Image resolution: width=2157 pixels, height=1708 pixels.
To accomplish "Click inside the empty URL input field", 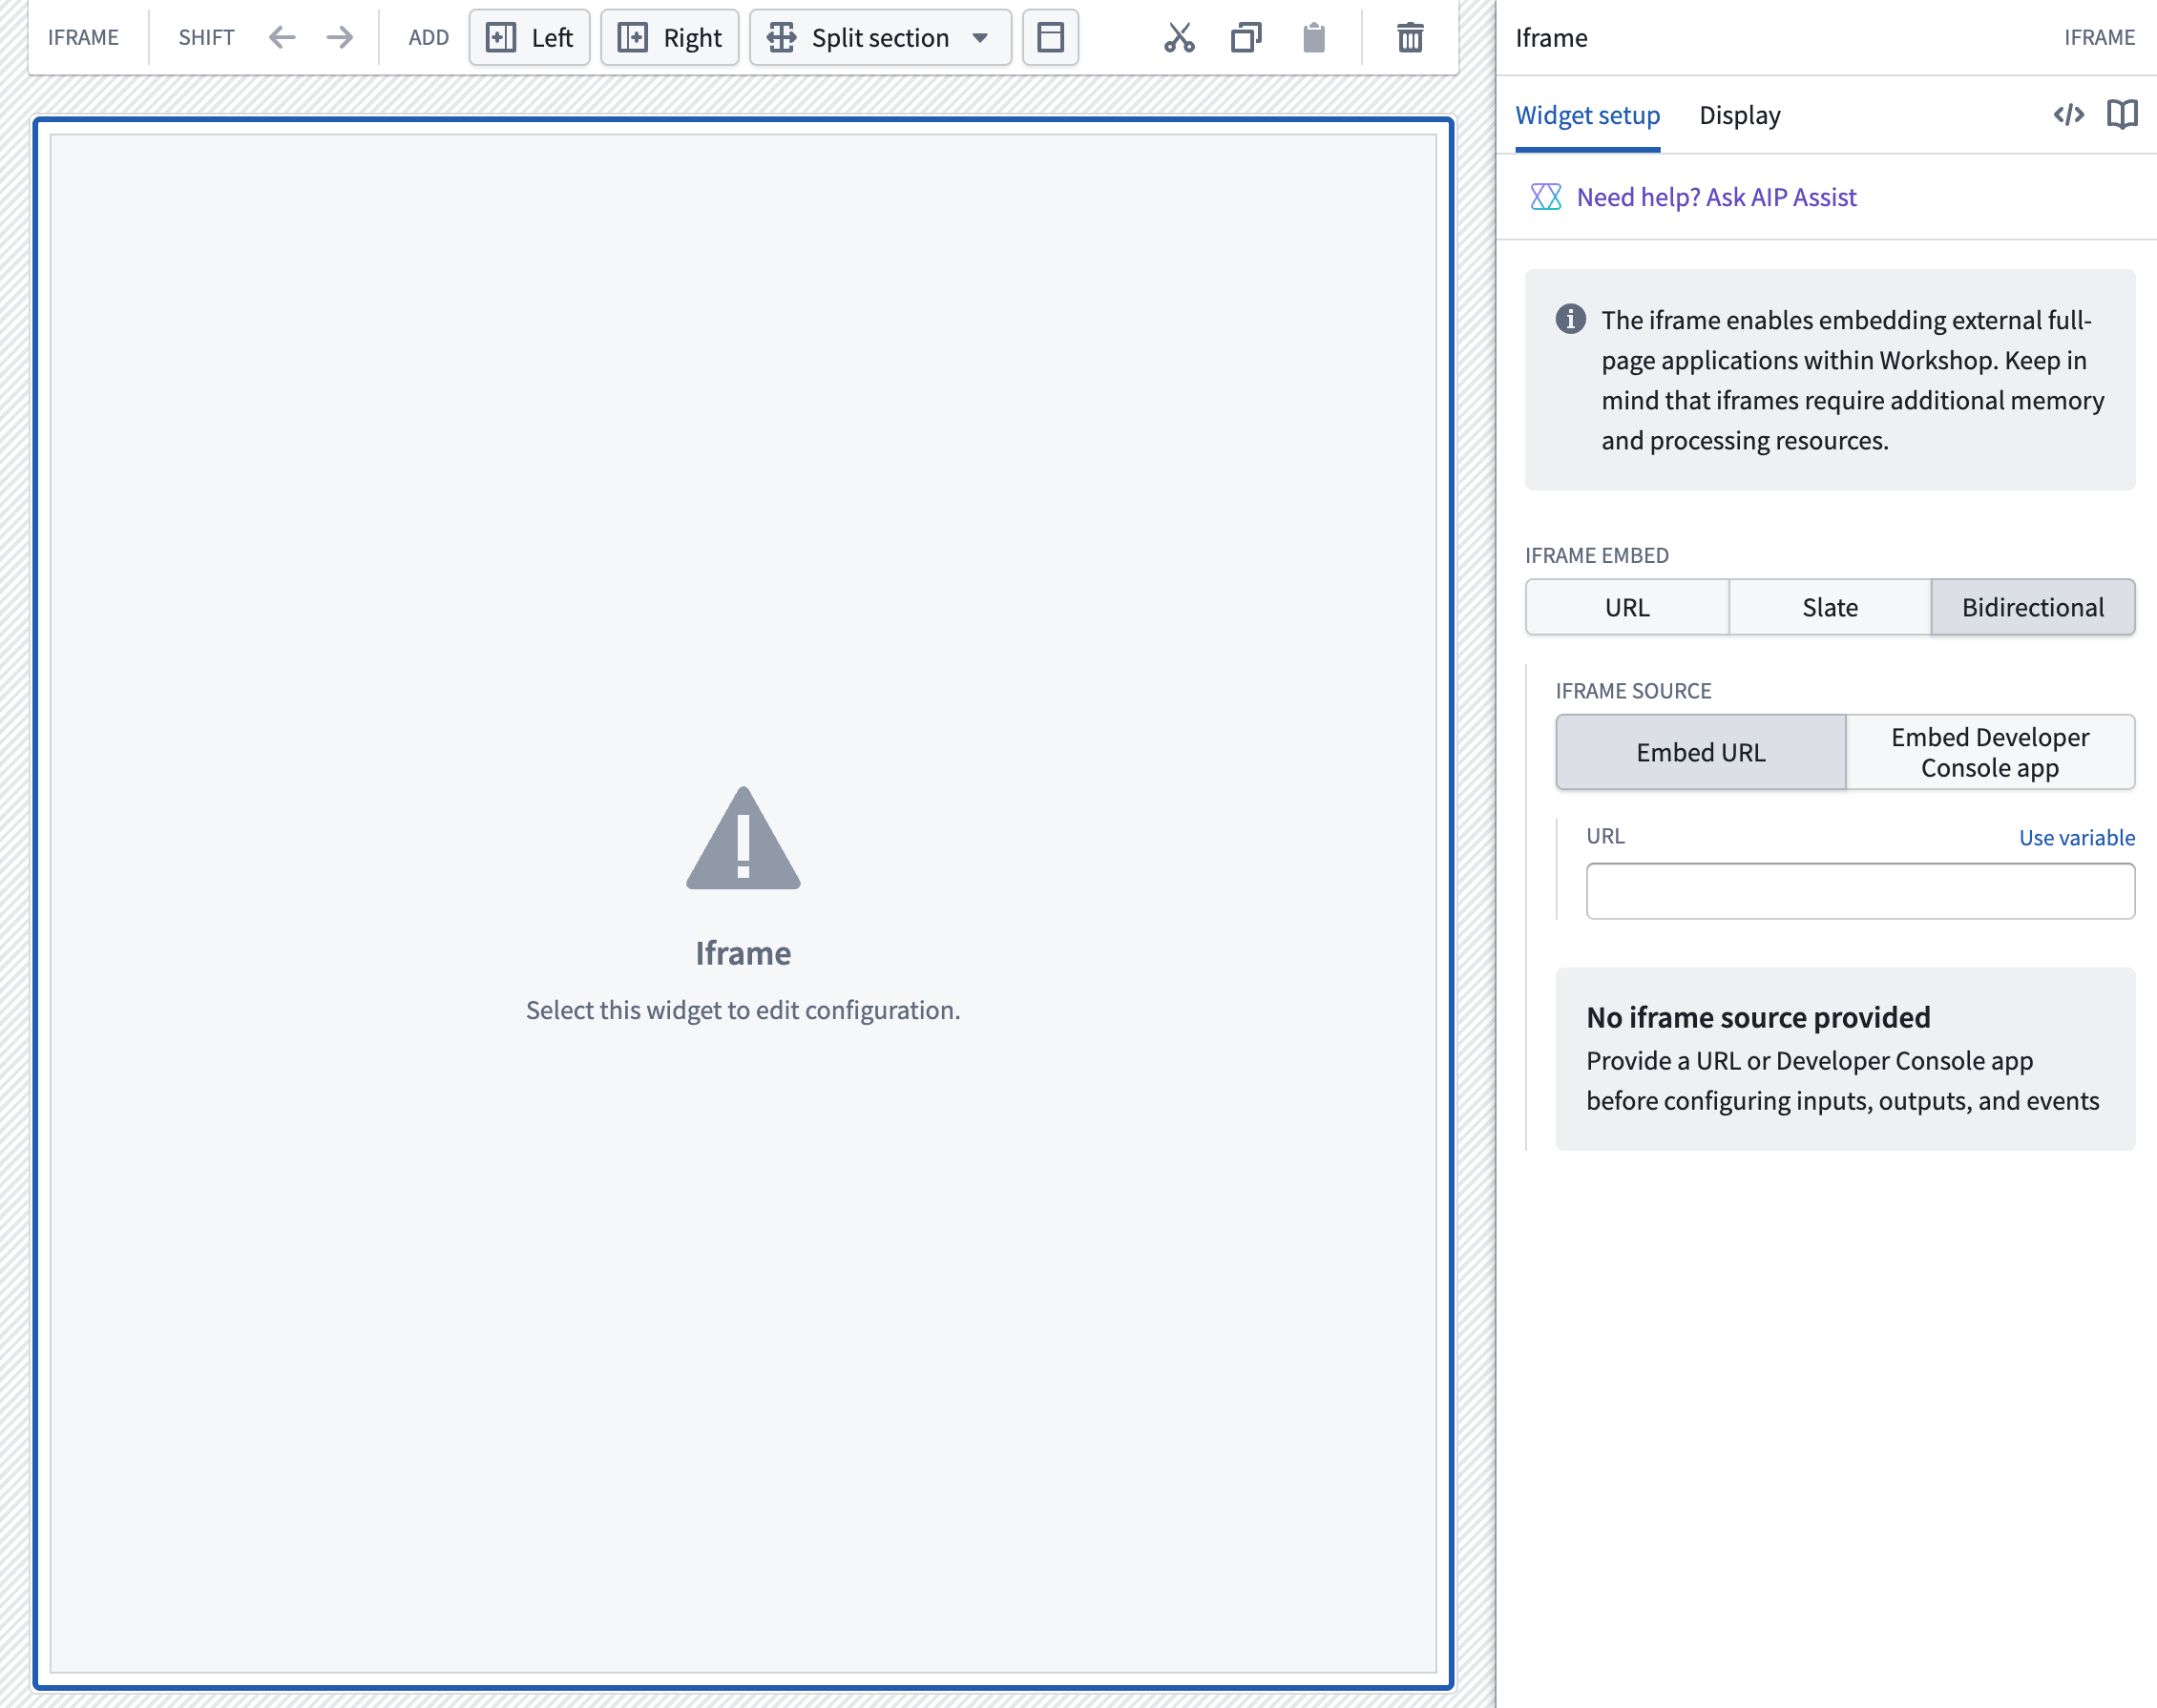I will click(1859, 890).
